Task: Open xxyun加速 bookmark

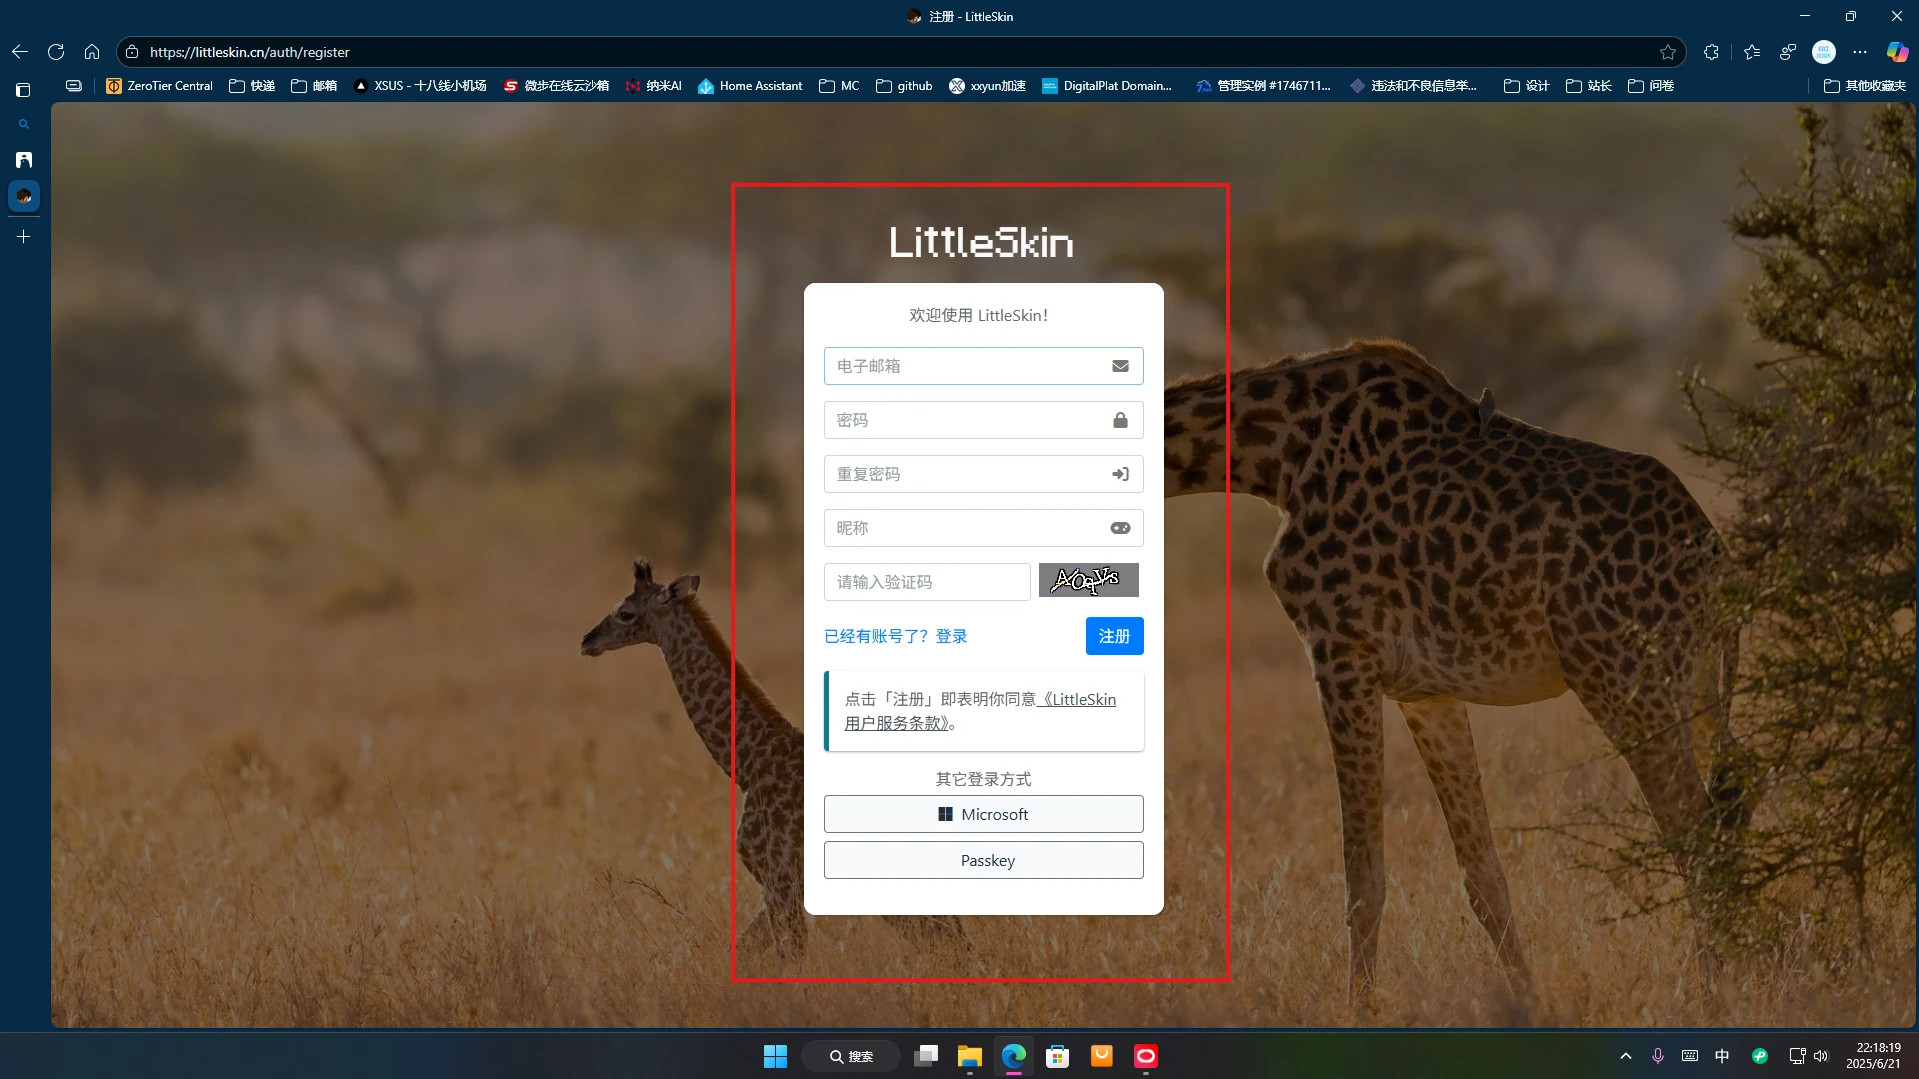Action: [987, 86]
